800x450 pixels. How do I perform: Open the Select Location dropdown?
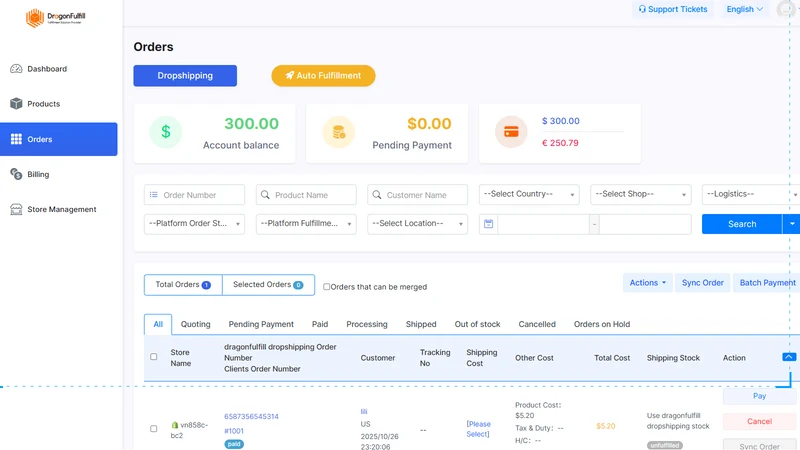coord(417,224)
